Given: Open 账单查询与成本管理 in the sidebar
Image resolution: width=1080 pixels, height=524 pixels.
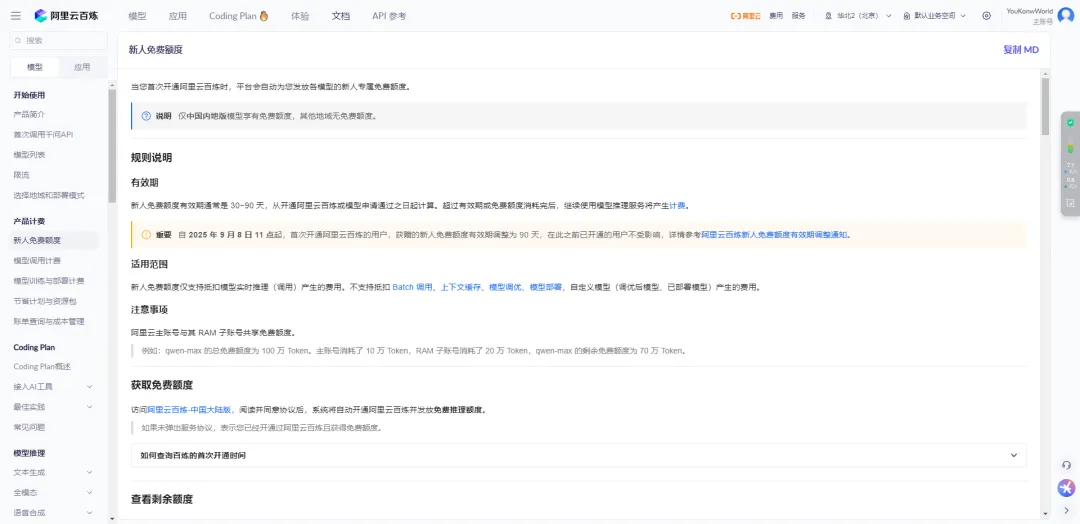Looking at the screenshot, I should (x=49, y=321).
